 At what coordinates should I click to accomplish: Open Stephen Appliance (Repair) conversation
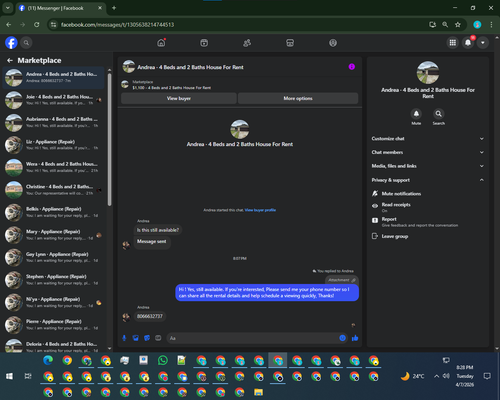pyautogui.click(x=53, y=280)
